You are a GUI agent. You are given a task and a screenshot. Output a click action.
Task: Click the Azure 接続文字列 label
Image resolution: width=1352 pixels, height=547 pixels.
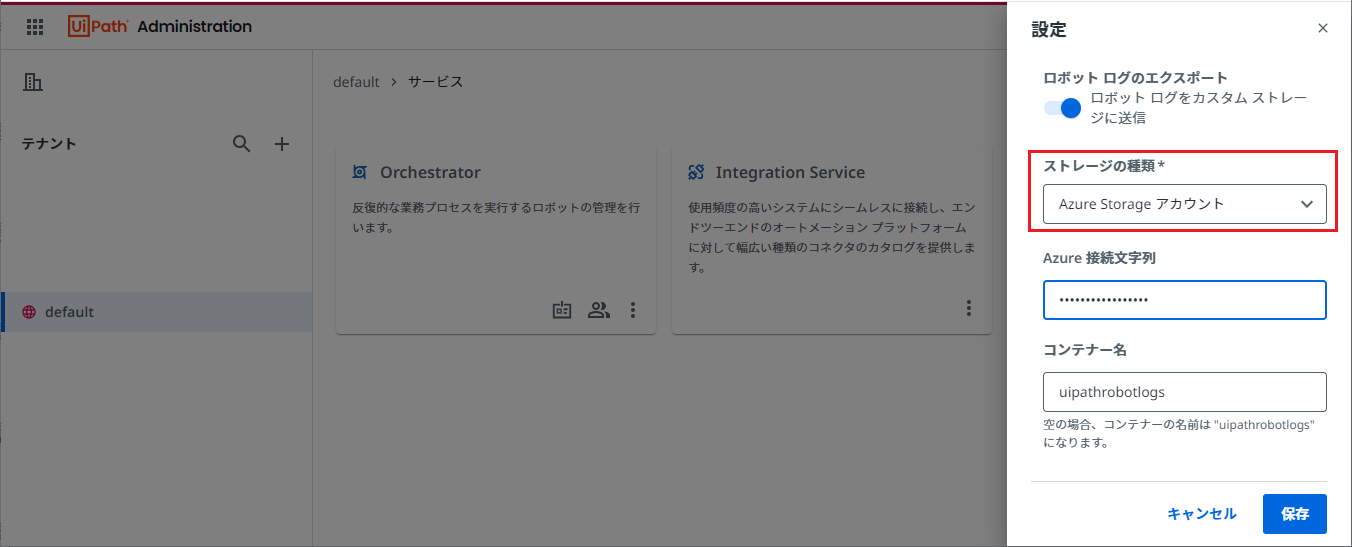pyautogui.click(x=1099, y=258)
